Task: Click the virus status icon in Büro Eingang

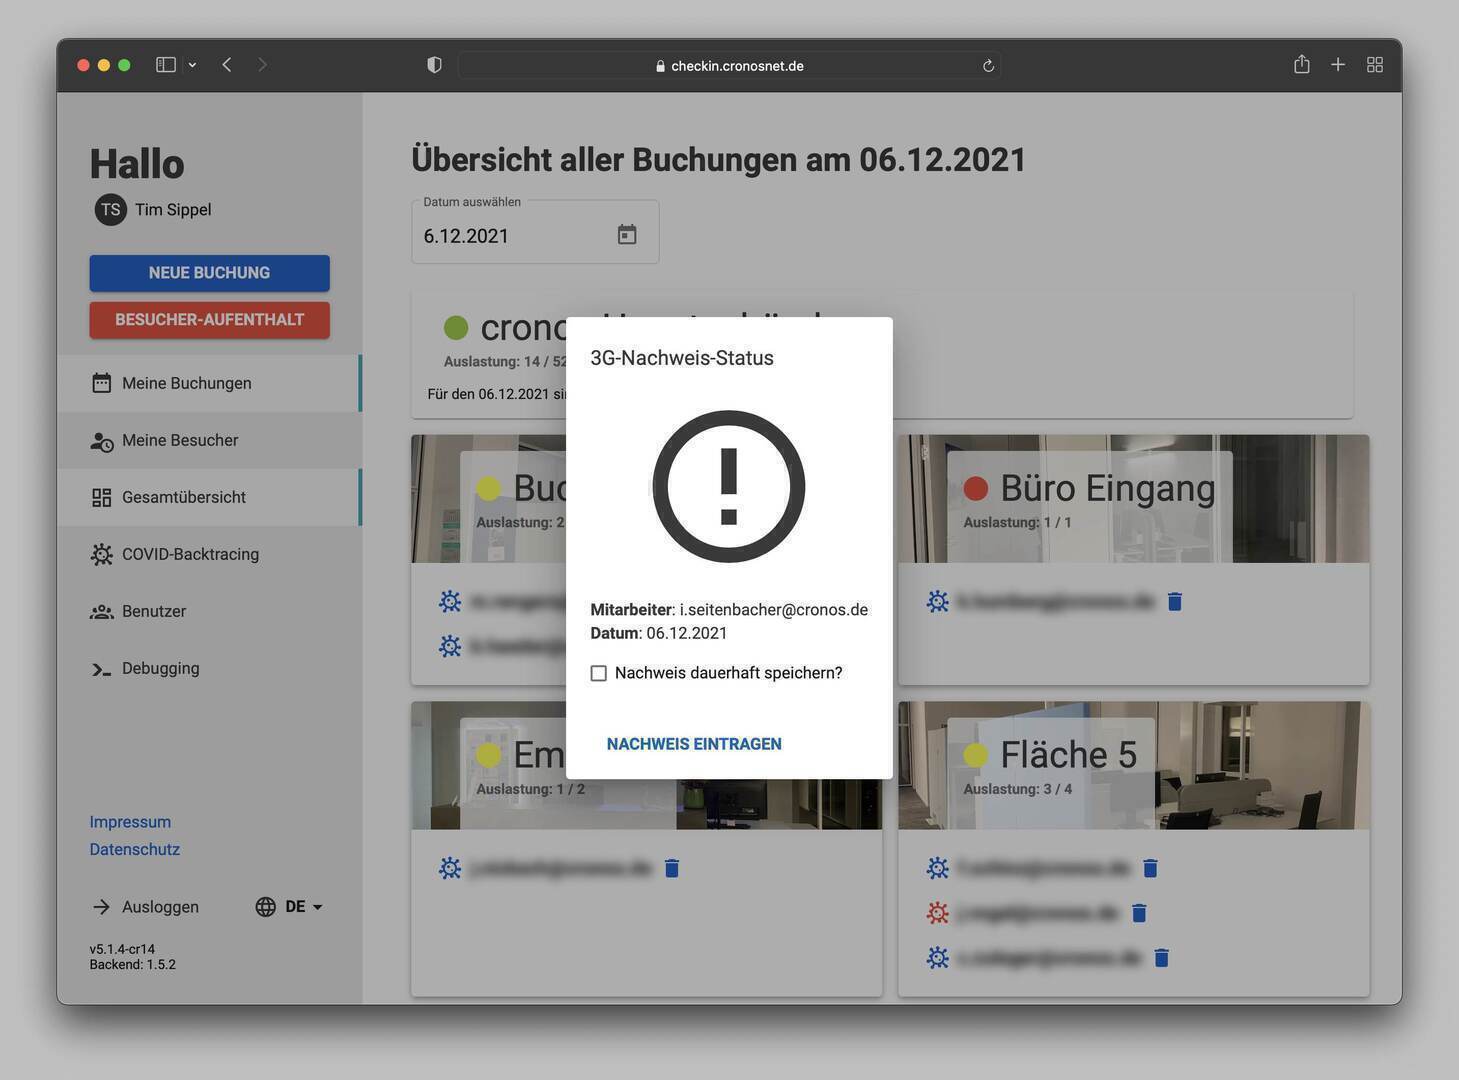Action: (937, 602)
